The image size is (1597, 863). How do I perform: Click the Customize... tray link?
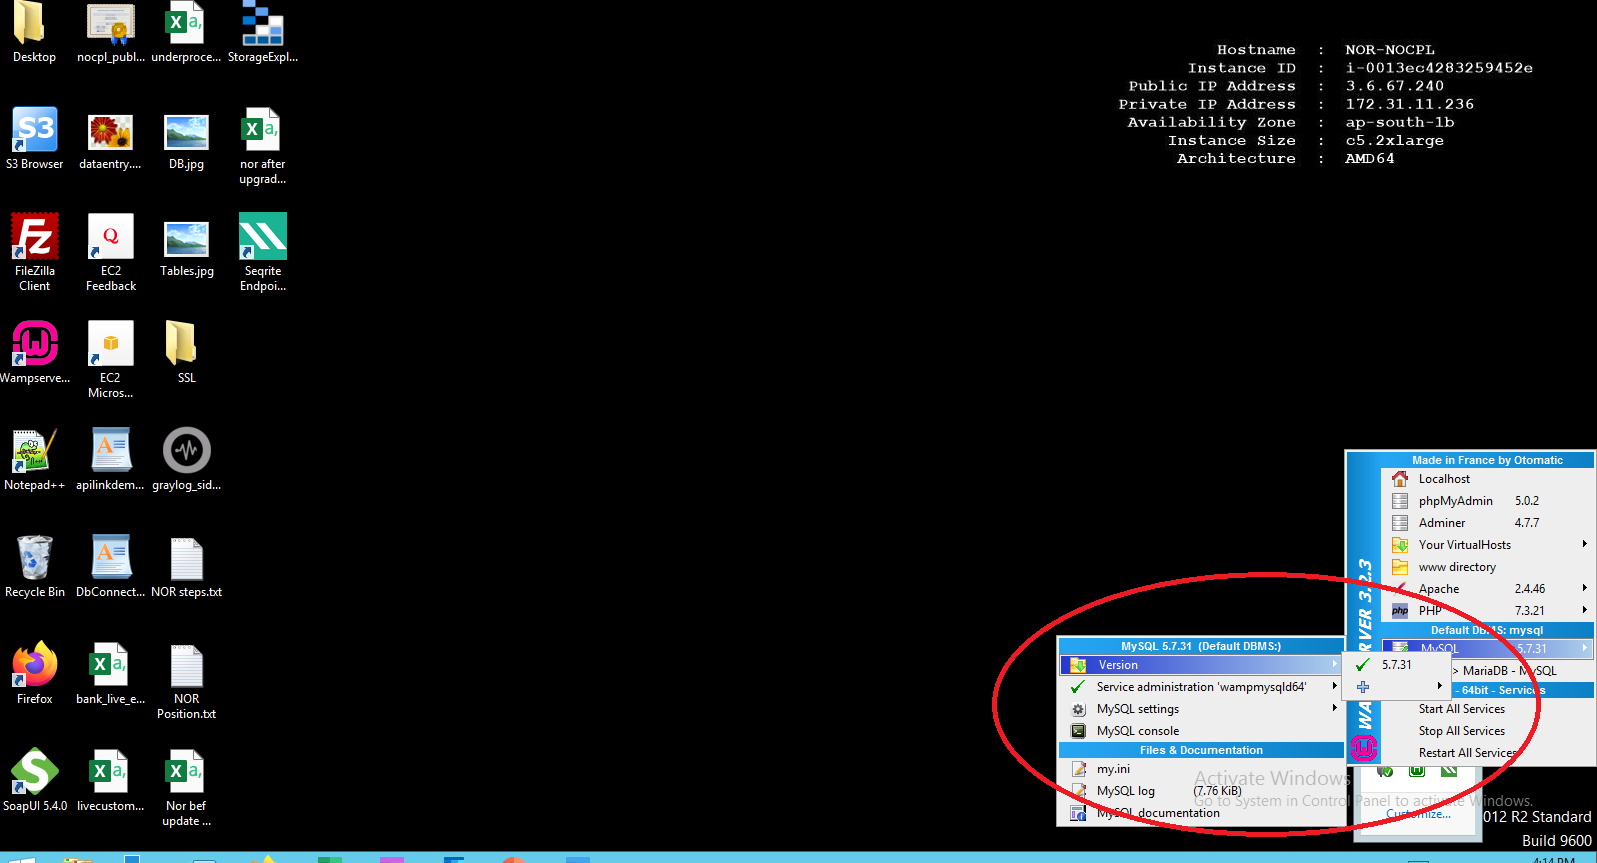1418,814
